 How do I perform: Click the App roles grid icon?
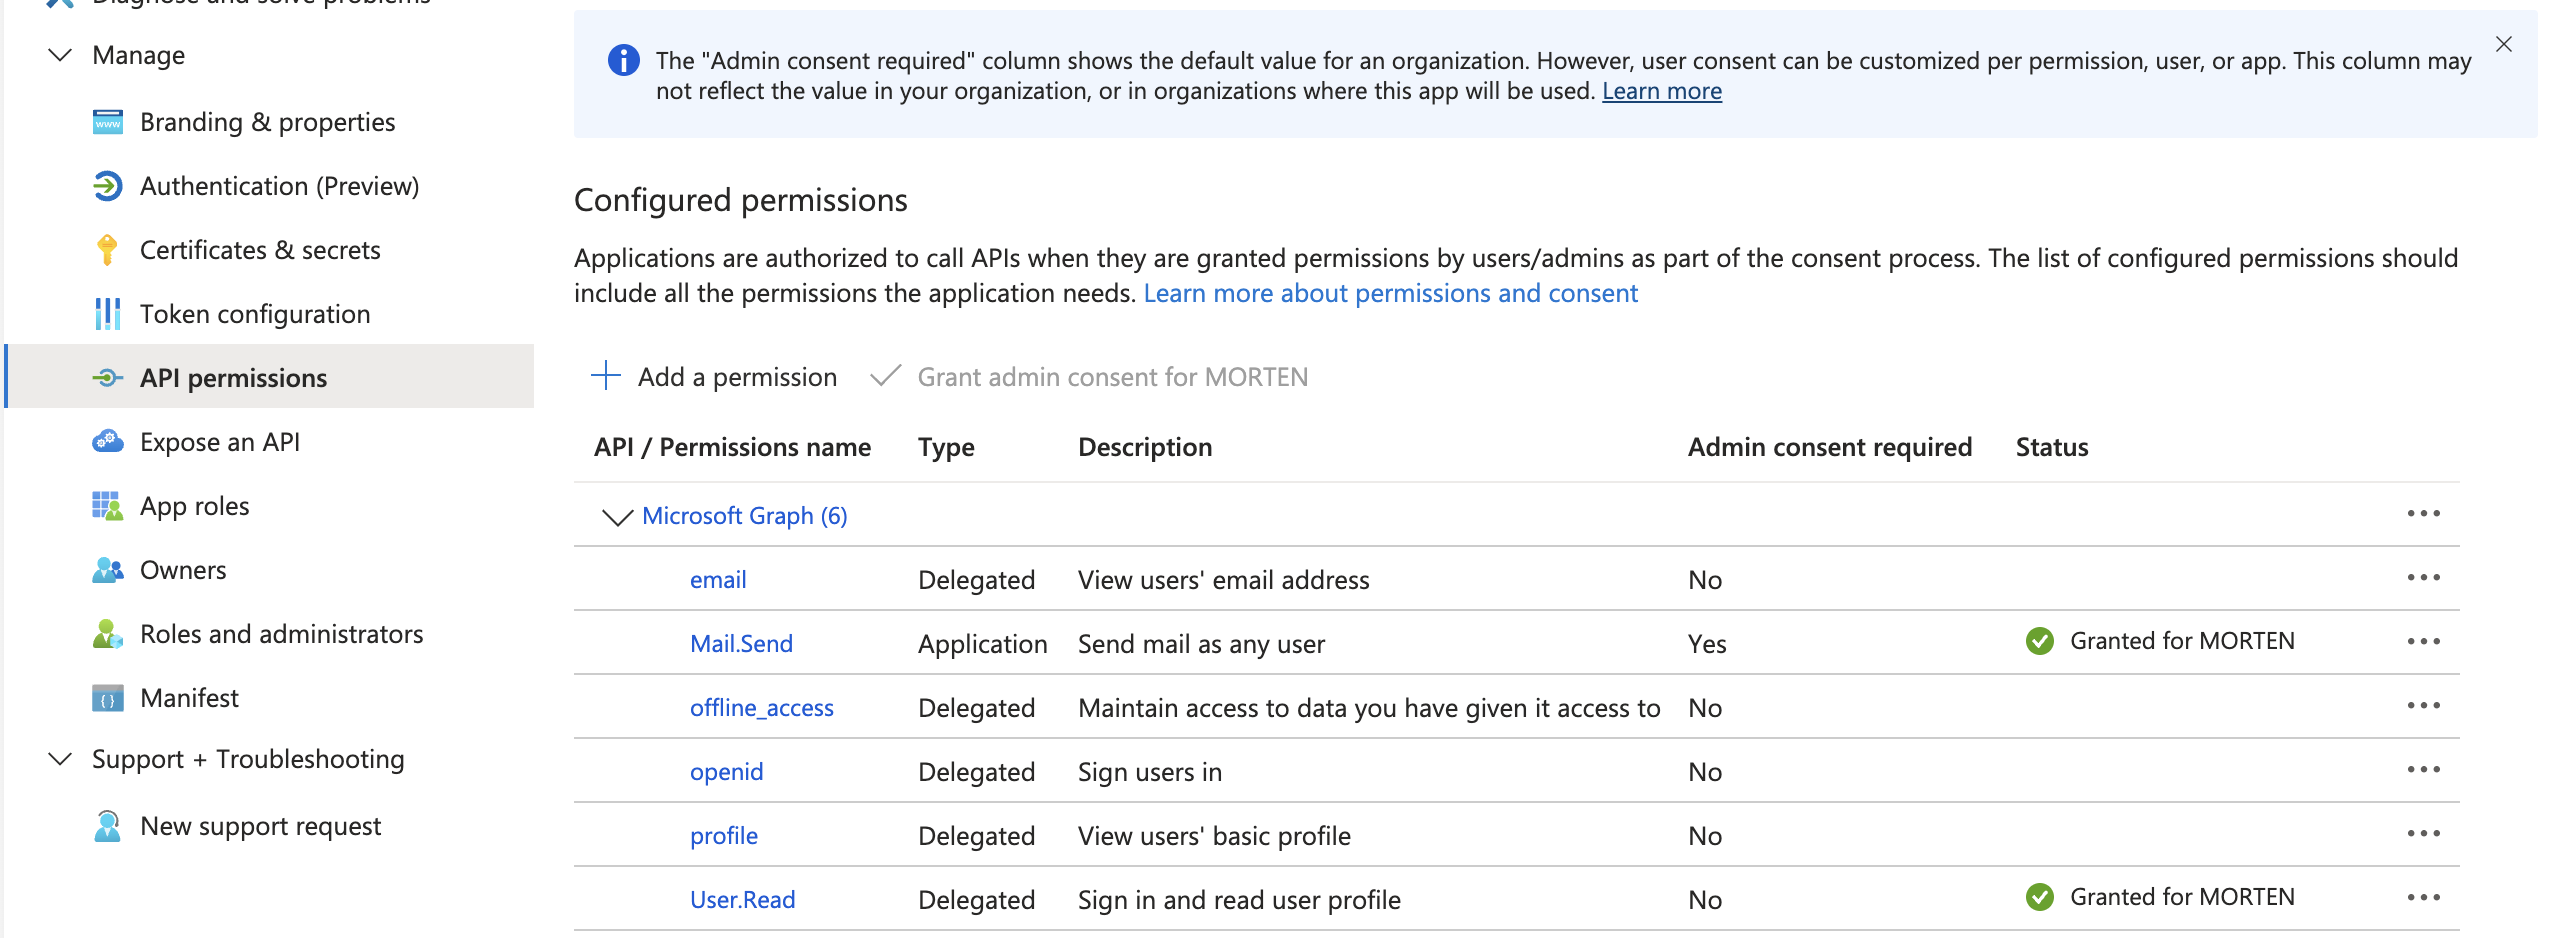tap(107, 506)
